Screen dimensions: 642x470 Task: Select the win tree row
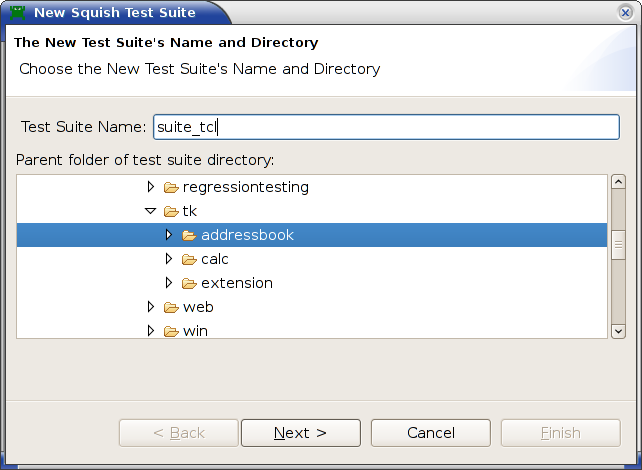312,330
